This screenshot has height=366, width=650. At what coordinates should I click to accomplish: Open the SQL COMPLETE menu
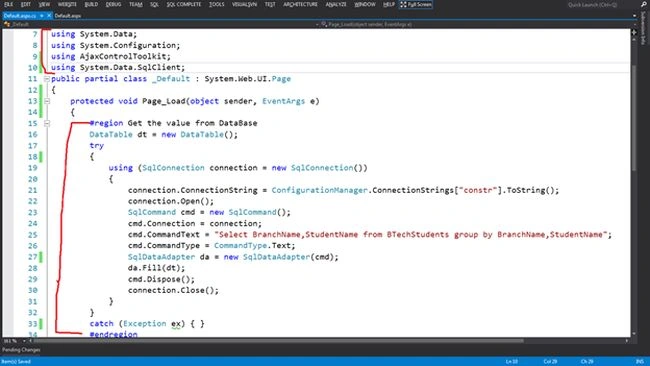pyautogui.click(x=184, y=4)
